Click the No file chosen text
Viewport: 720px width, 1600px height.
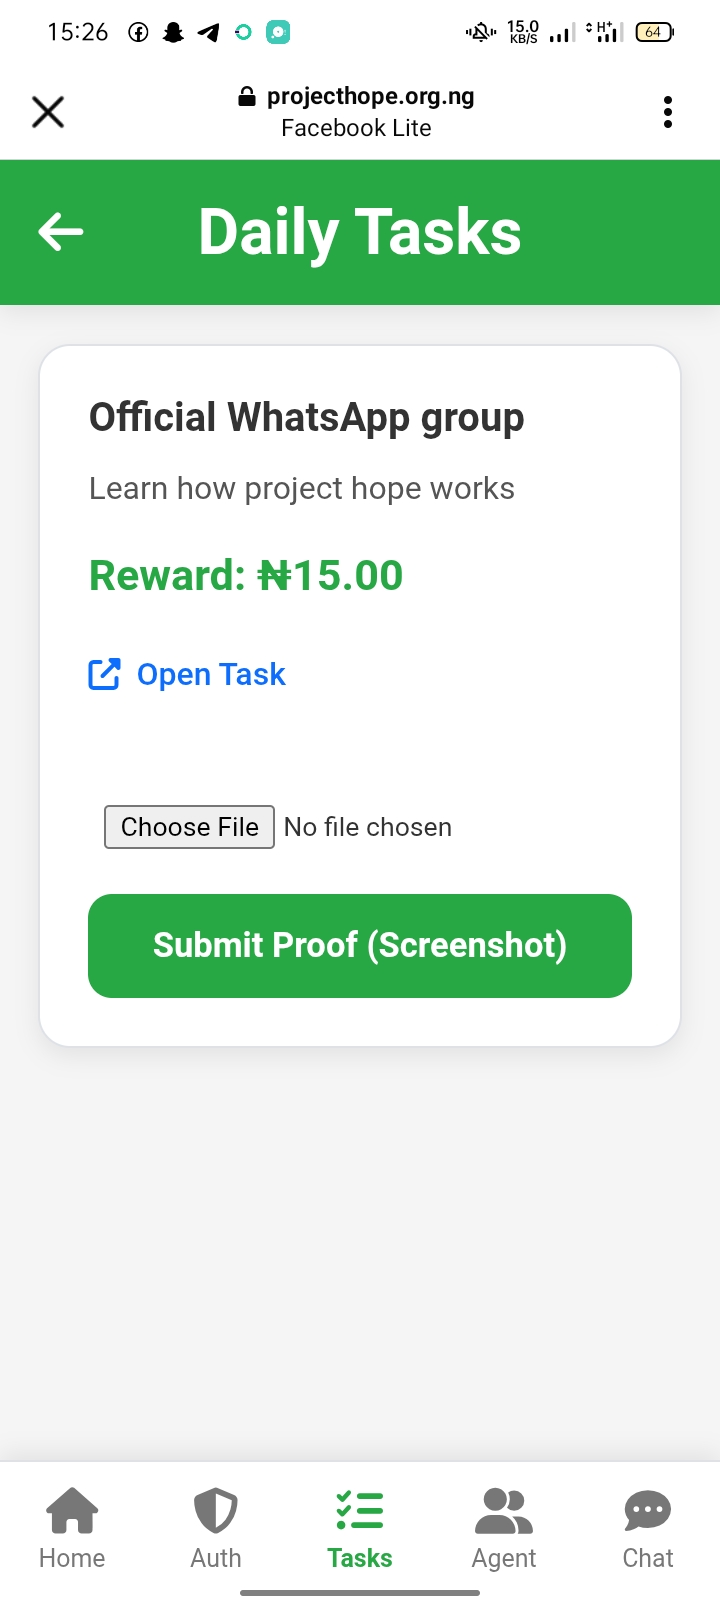tap(368, 827)
